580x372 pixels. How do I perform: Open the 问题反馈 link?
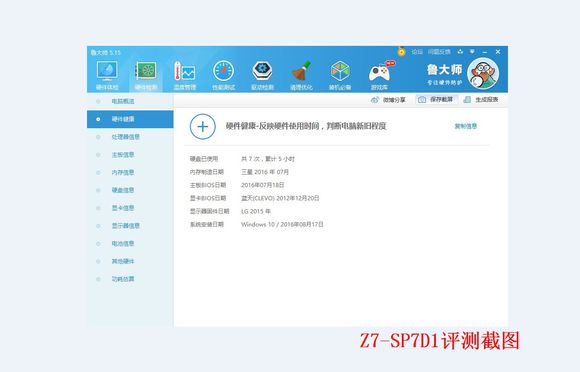coord(439,52)
